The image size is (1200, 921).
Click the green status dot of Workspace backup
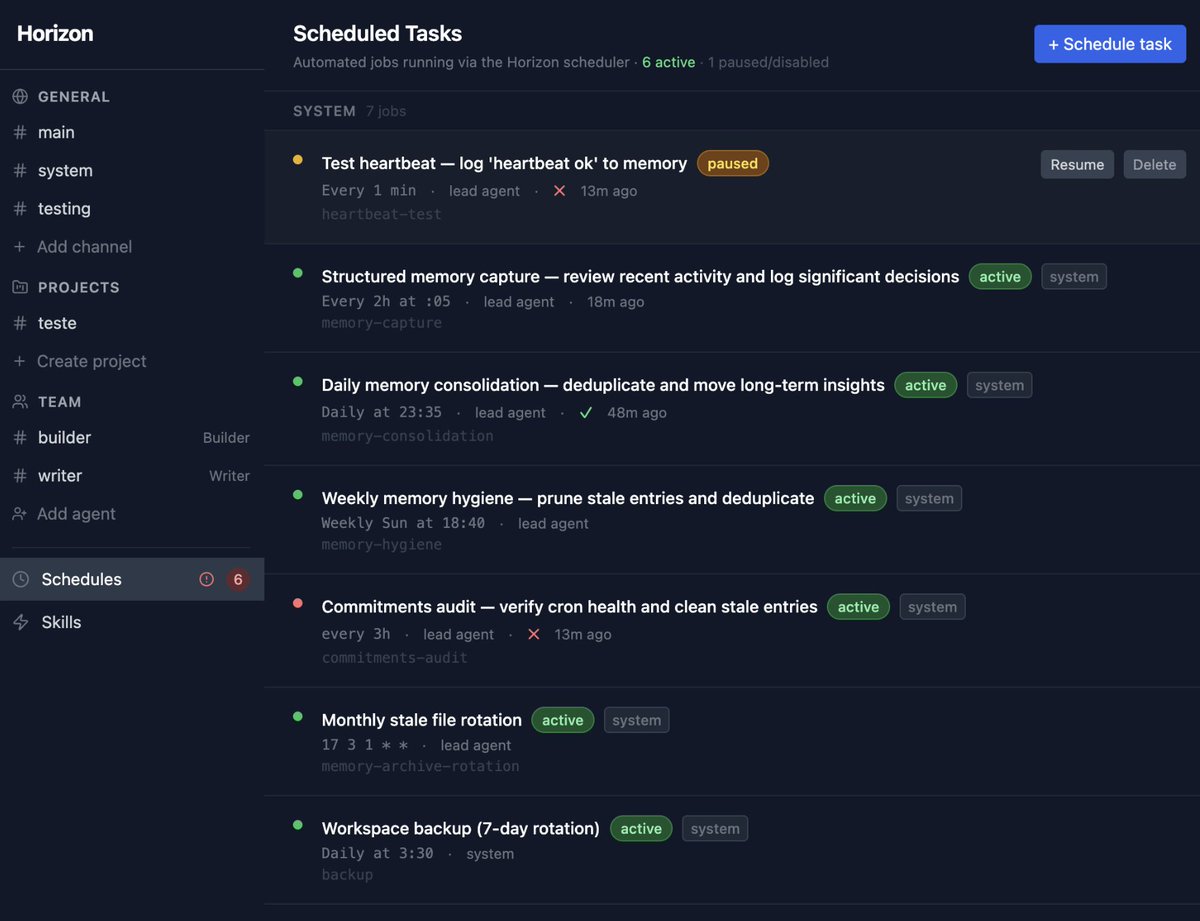tap(298, 825)
